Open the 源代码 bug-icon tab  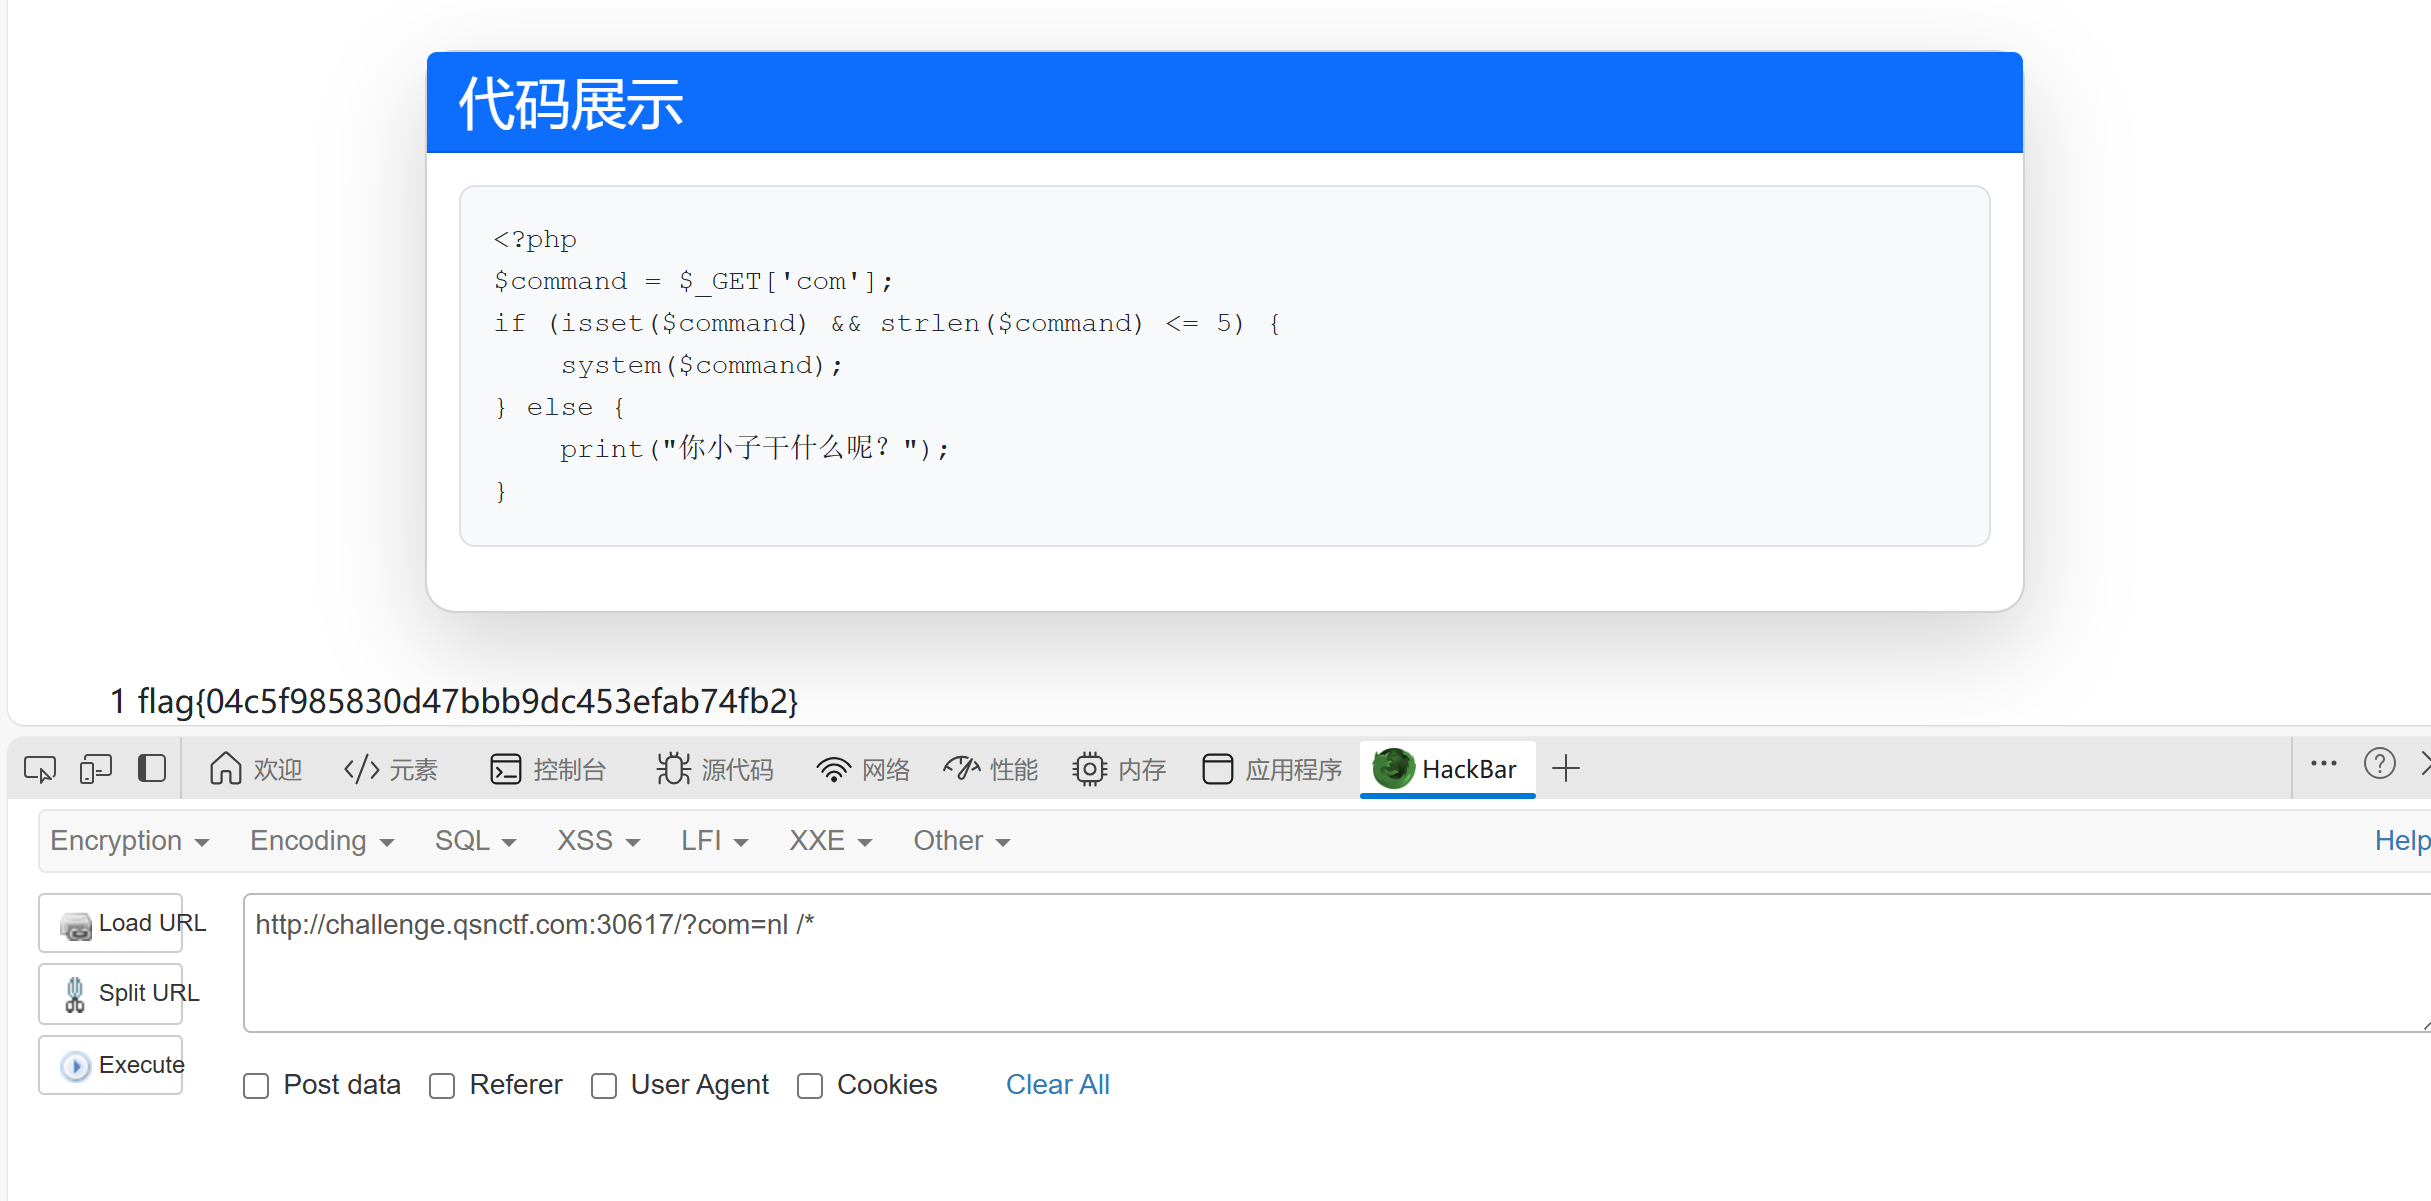[x=715, y=769]
